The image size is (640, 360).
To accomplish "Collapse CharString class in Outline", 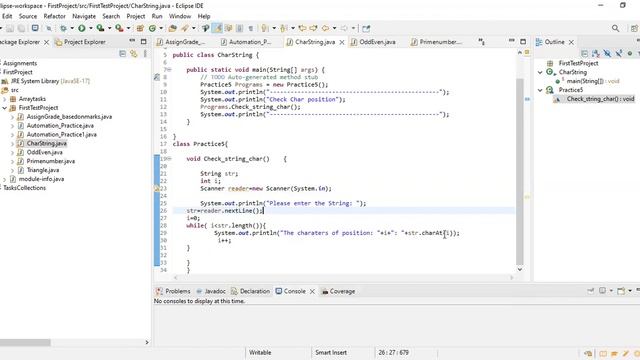I will (x=540, y=72).
